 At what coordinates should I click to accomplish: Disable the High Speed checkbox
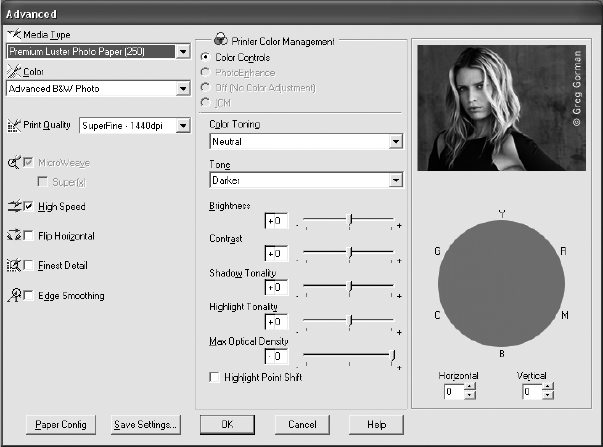[x=29, y=207]
